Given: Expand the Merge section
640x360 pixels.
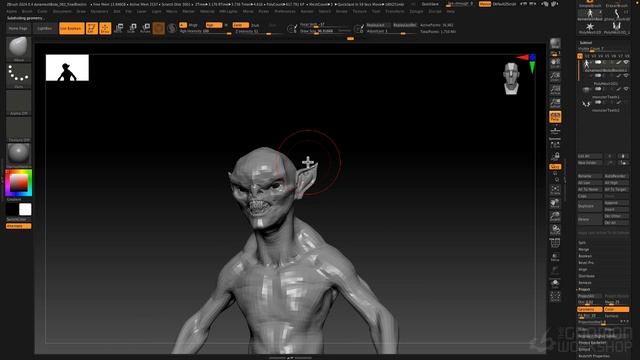Looking at the screenshot, I should point(584,249).
